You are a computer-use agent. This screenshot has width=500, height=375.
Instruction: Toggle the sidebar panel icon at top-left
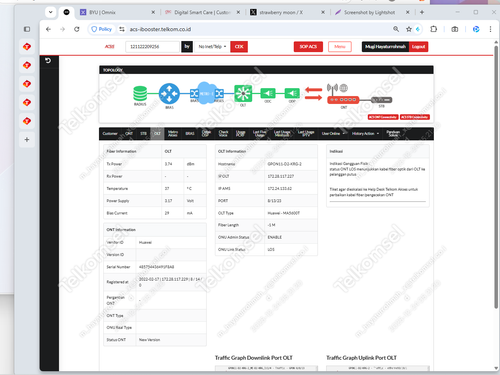[x=27, y=29]
